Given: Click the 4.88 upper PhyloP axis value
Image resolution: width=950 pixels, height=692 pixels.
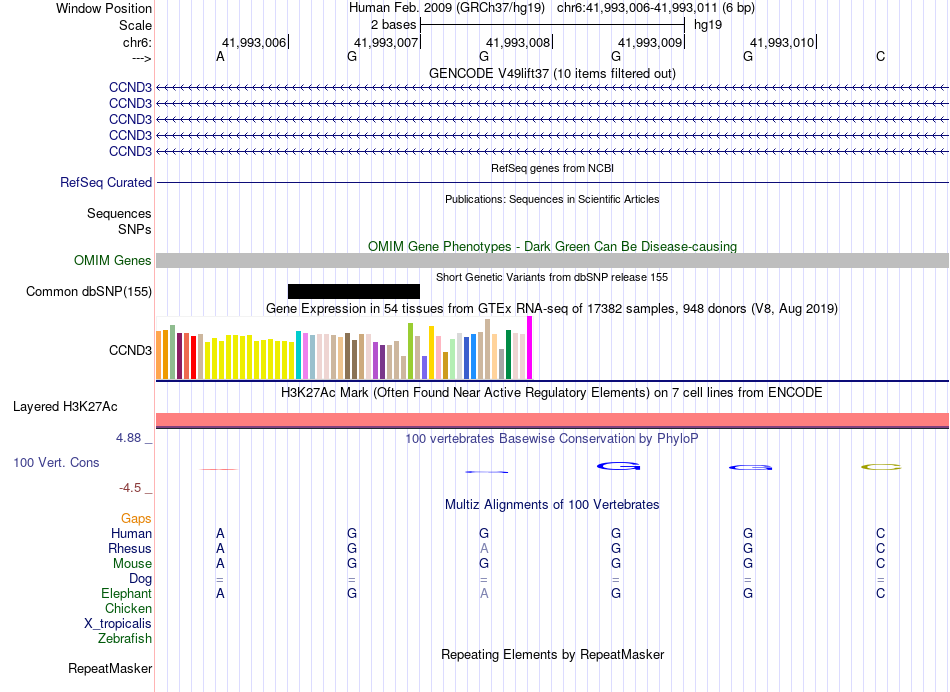Looking at the screenshot, I should [128, 437].
